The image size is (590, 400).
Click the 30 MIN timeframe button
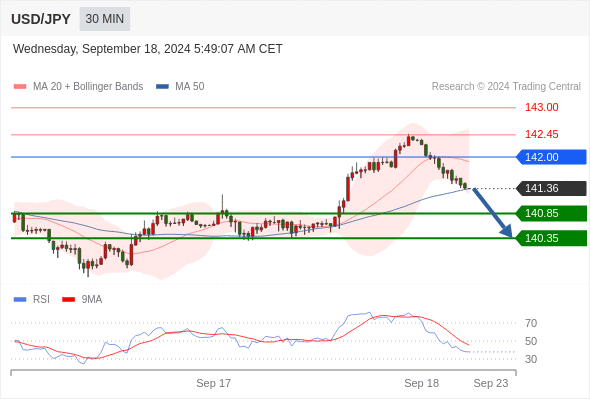click(105, 19)
